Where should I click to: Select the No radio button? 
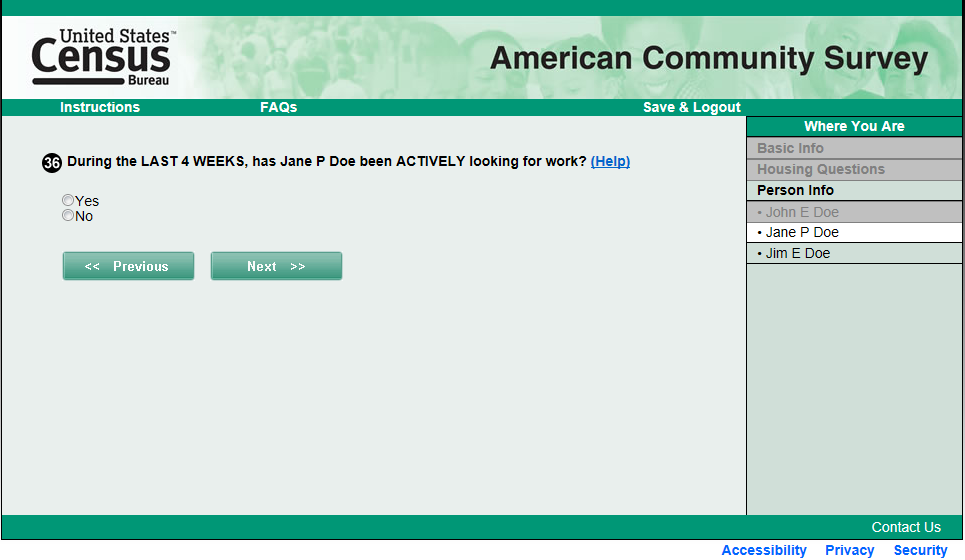68,215
